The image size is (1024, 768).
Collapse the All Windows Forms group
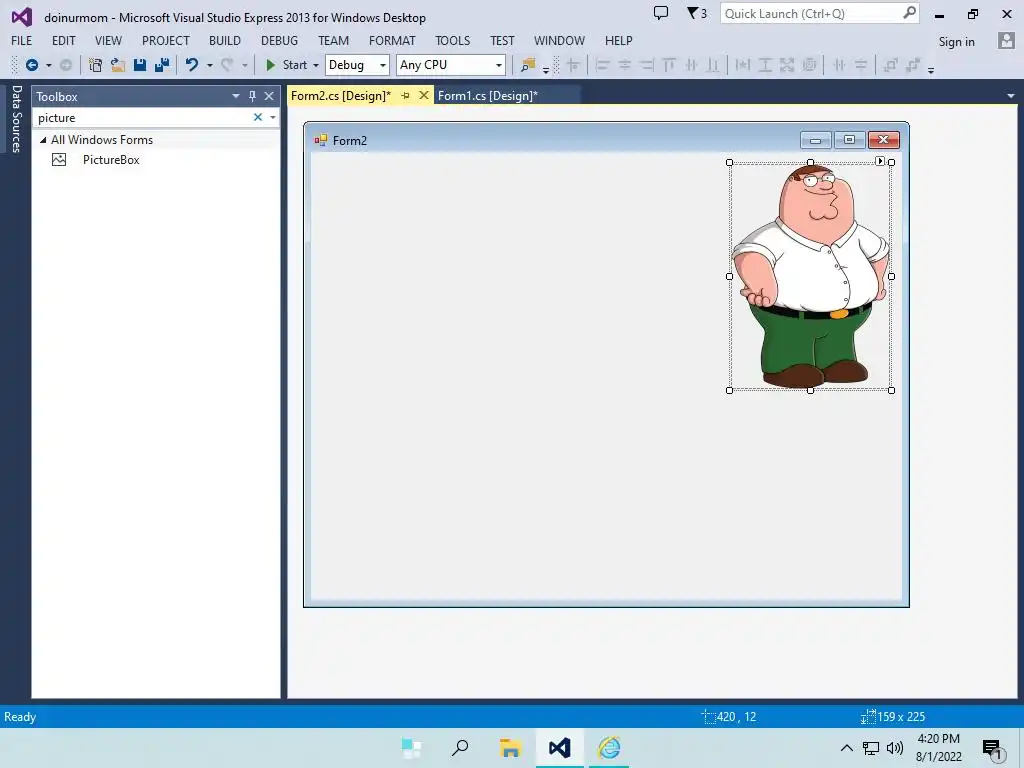pos(43,140)
